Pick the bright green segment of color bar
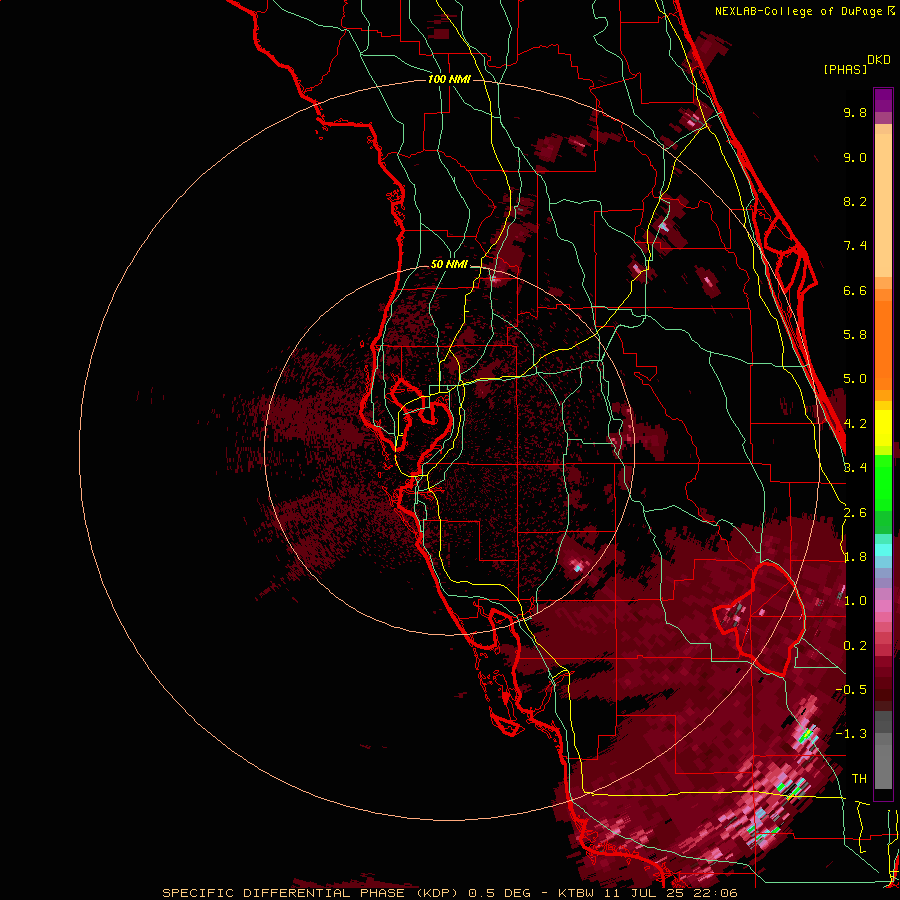 point(883,482)
